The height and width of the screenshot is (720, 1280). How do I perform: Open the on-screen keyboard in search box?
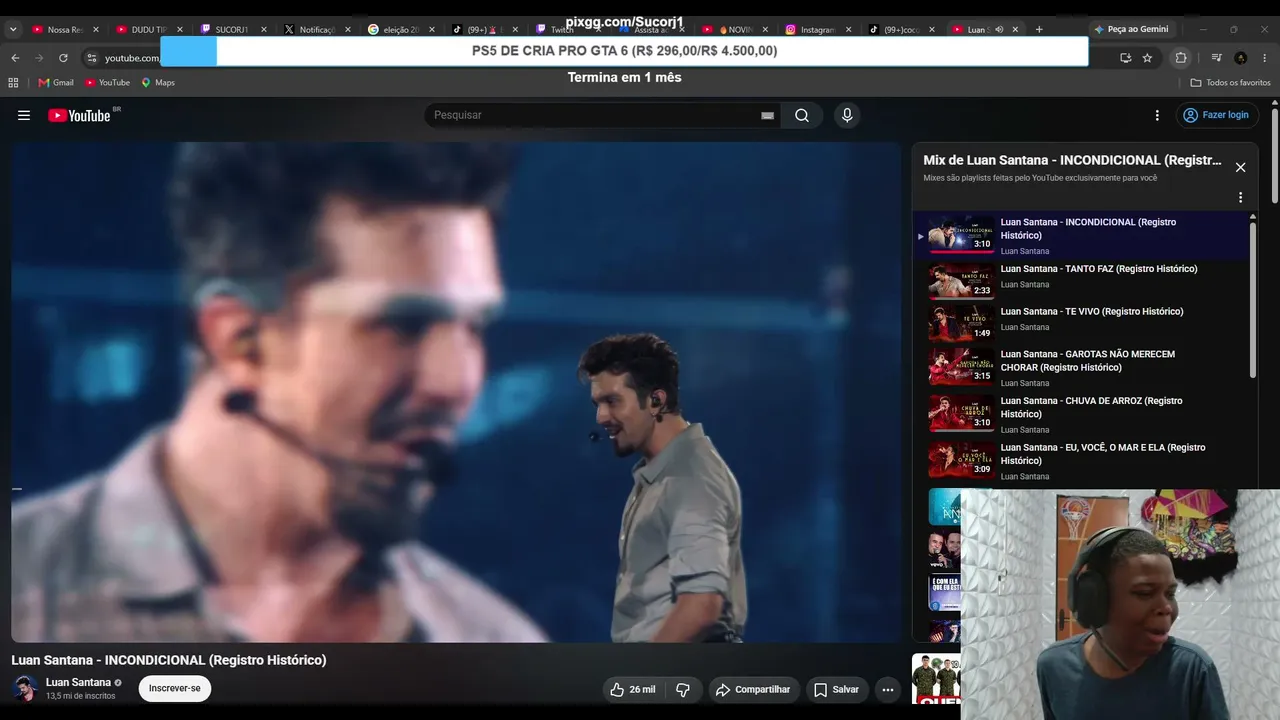767,115
